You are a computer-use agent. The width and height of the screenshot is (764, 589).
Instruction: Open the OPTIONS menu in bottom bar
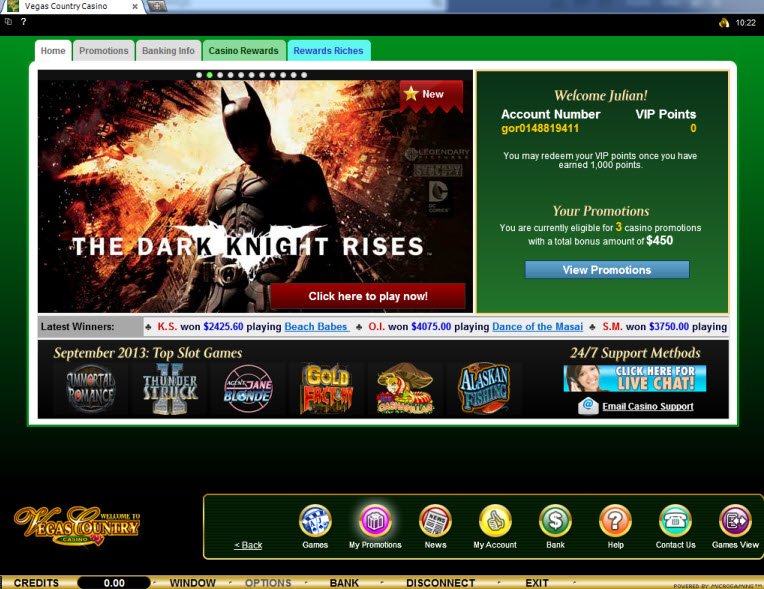[268, 583]
